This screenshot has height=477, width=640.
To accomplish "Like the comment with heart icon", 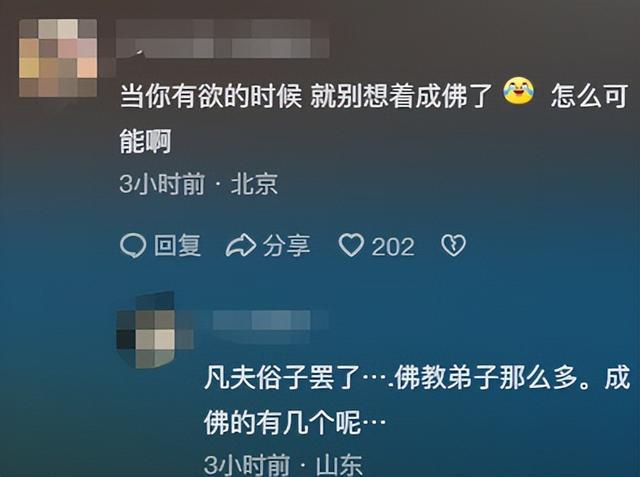I will pyautogui.click(x=351, y=245).
